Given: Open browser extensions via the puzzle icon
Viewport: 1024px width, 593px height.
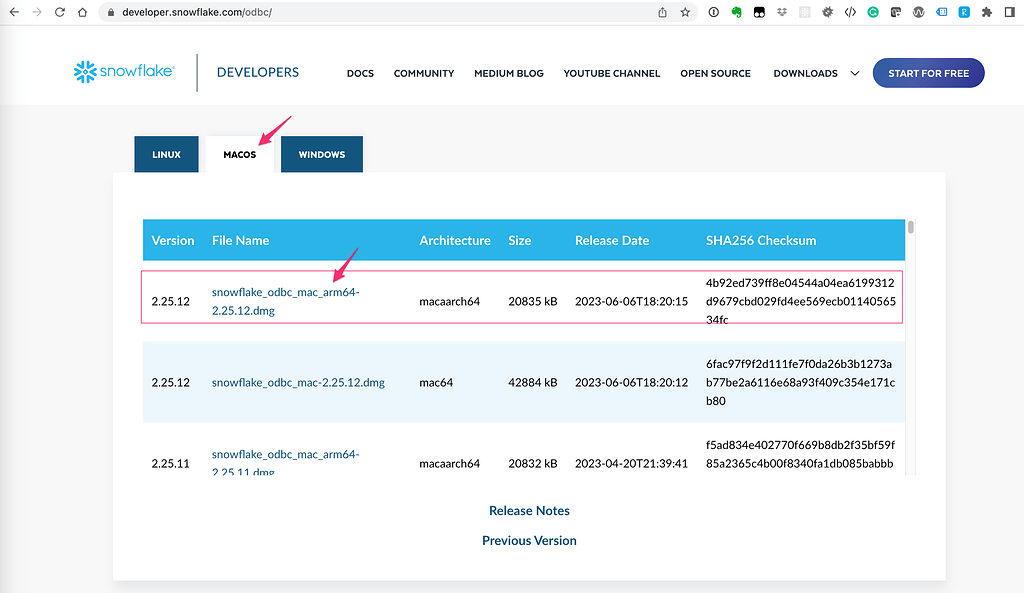Looking at the screenshot, I should click(x=986, y=12).
